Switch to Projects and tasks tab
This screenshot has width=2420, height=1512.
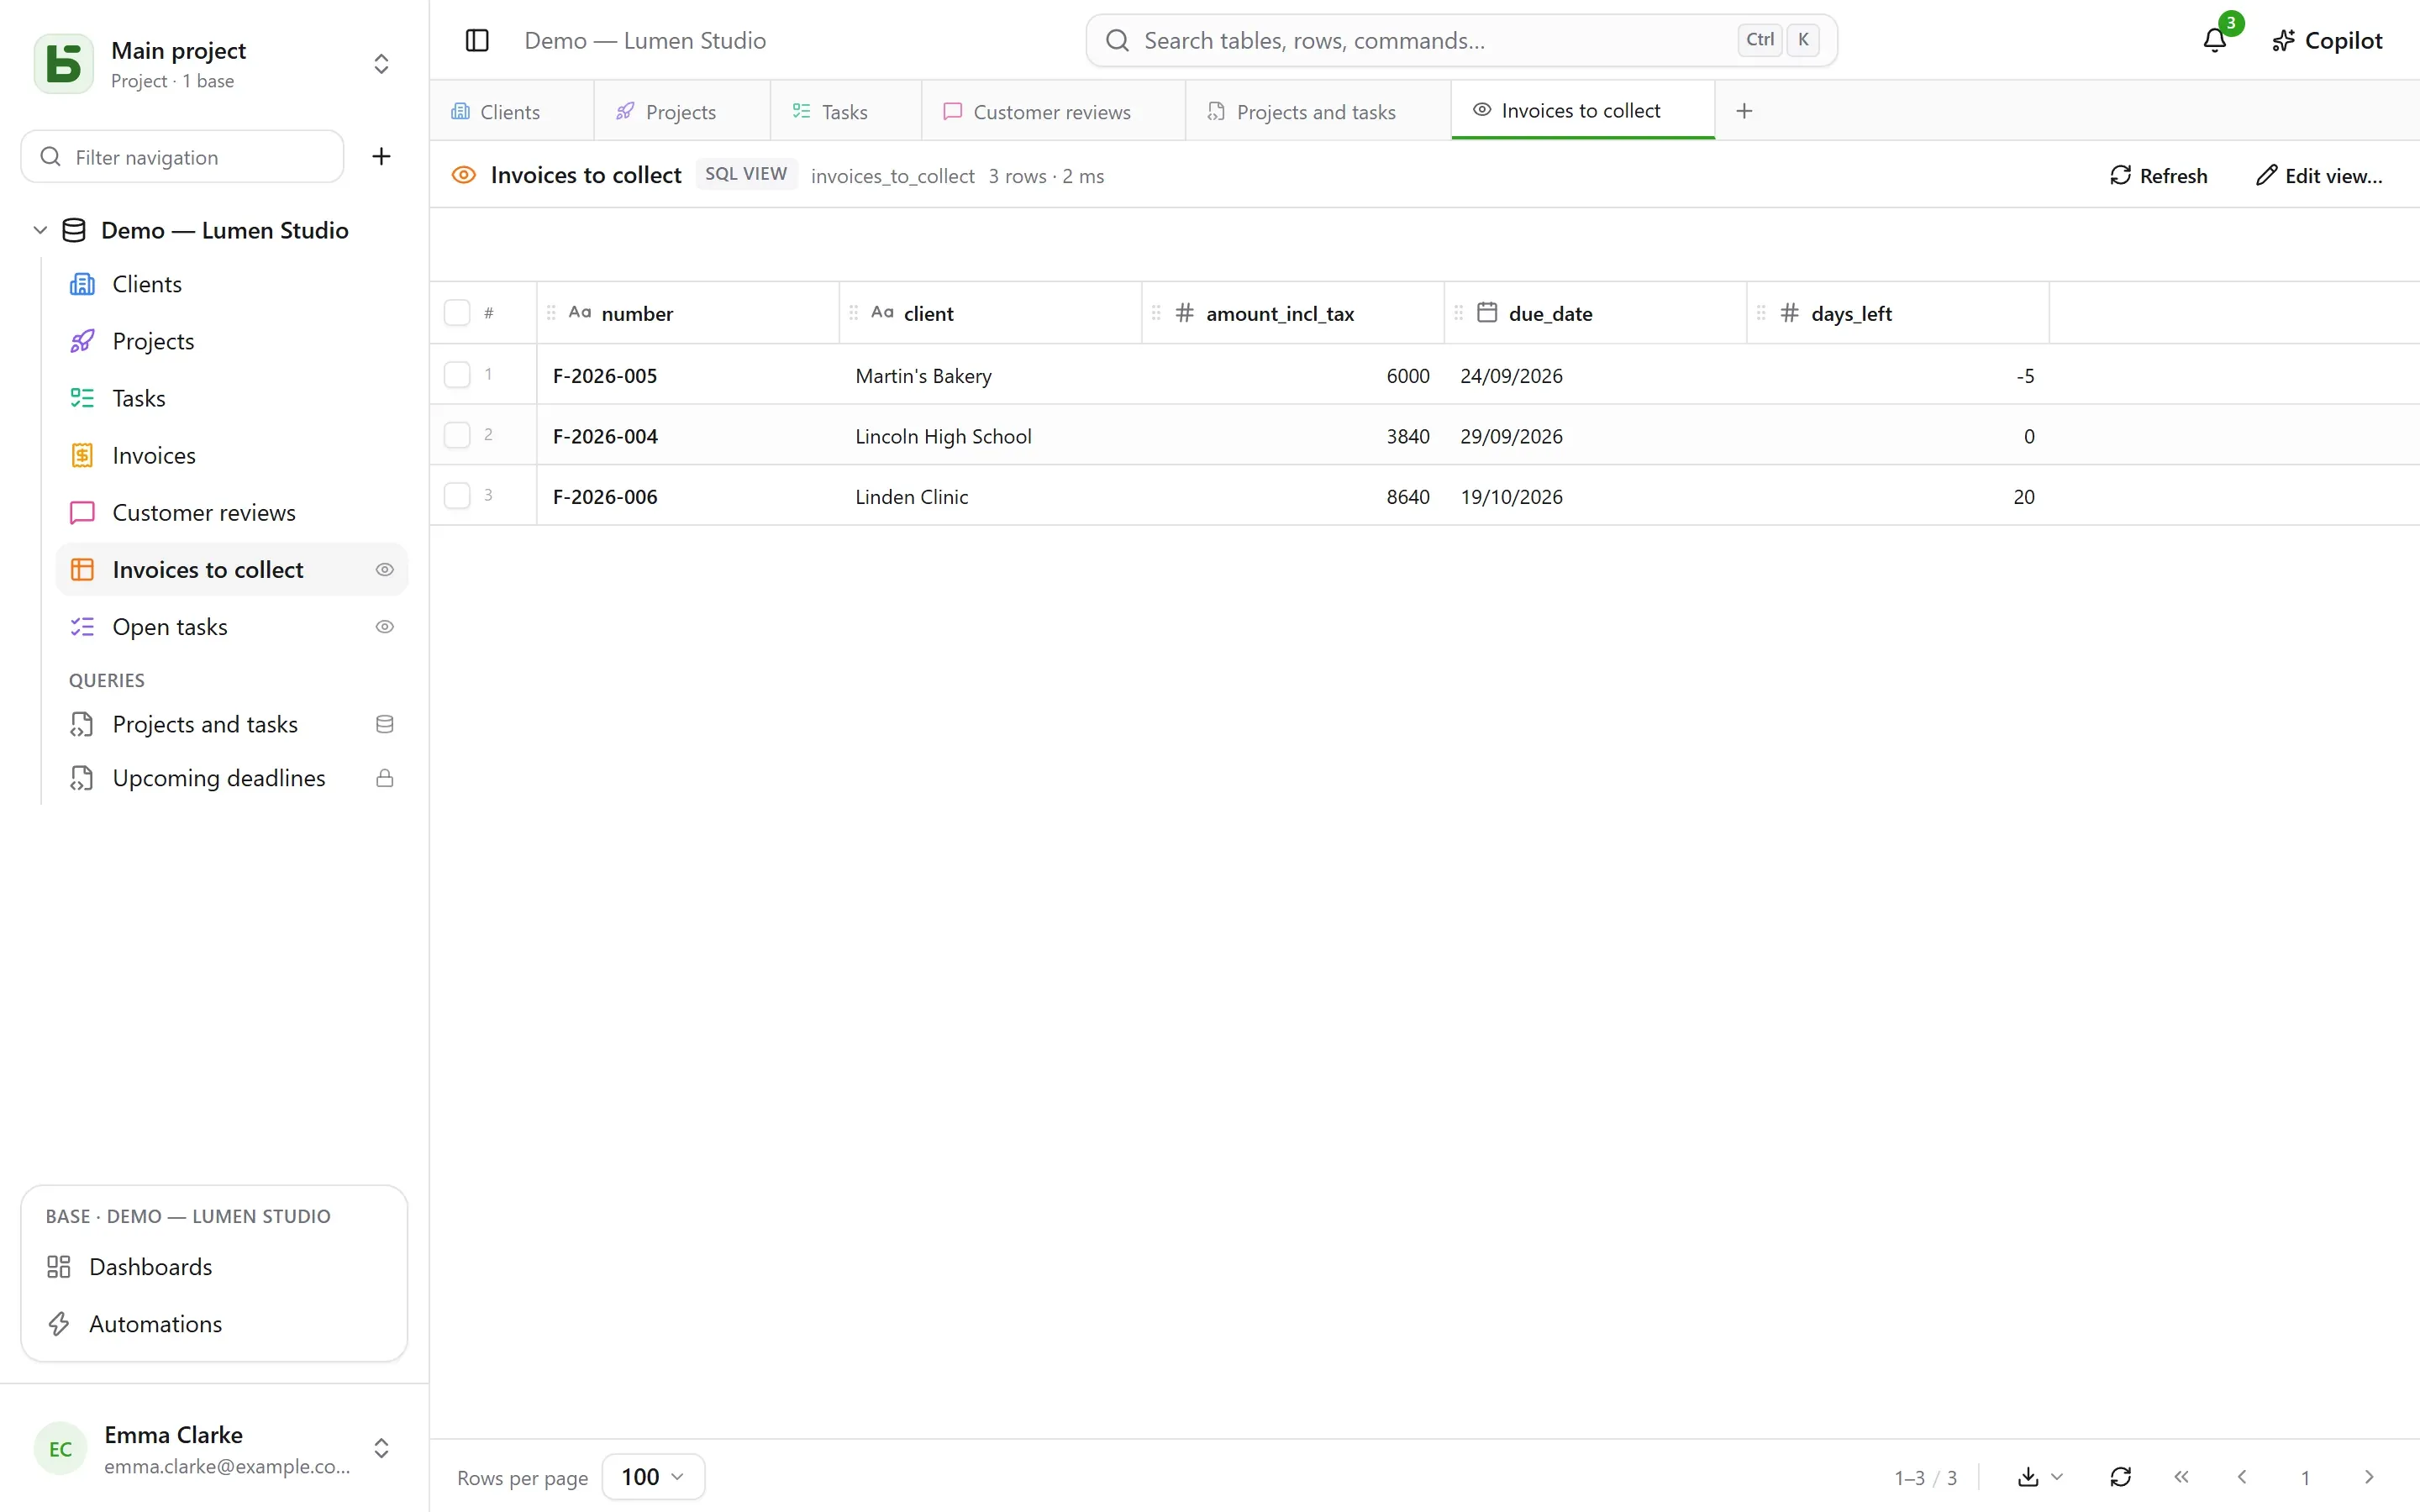(1317, 111)
